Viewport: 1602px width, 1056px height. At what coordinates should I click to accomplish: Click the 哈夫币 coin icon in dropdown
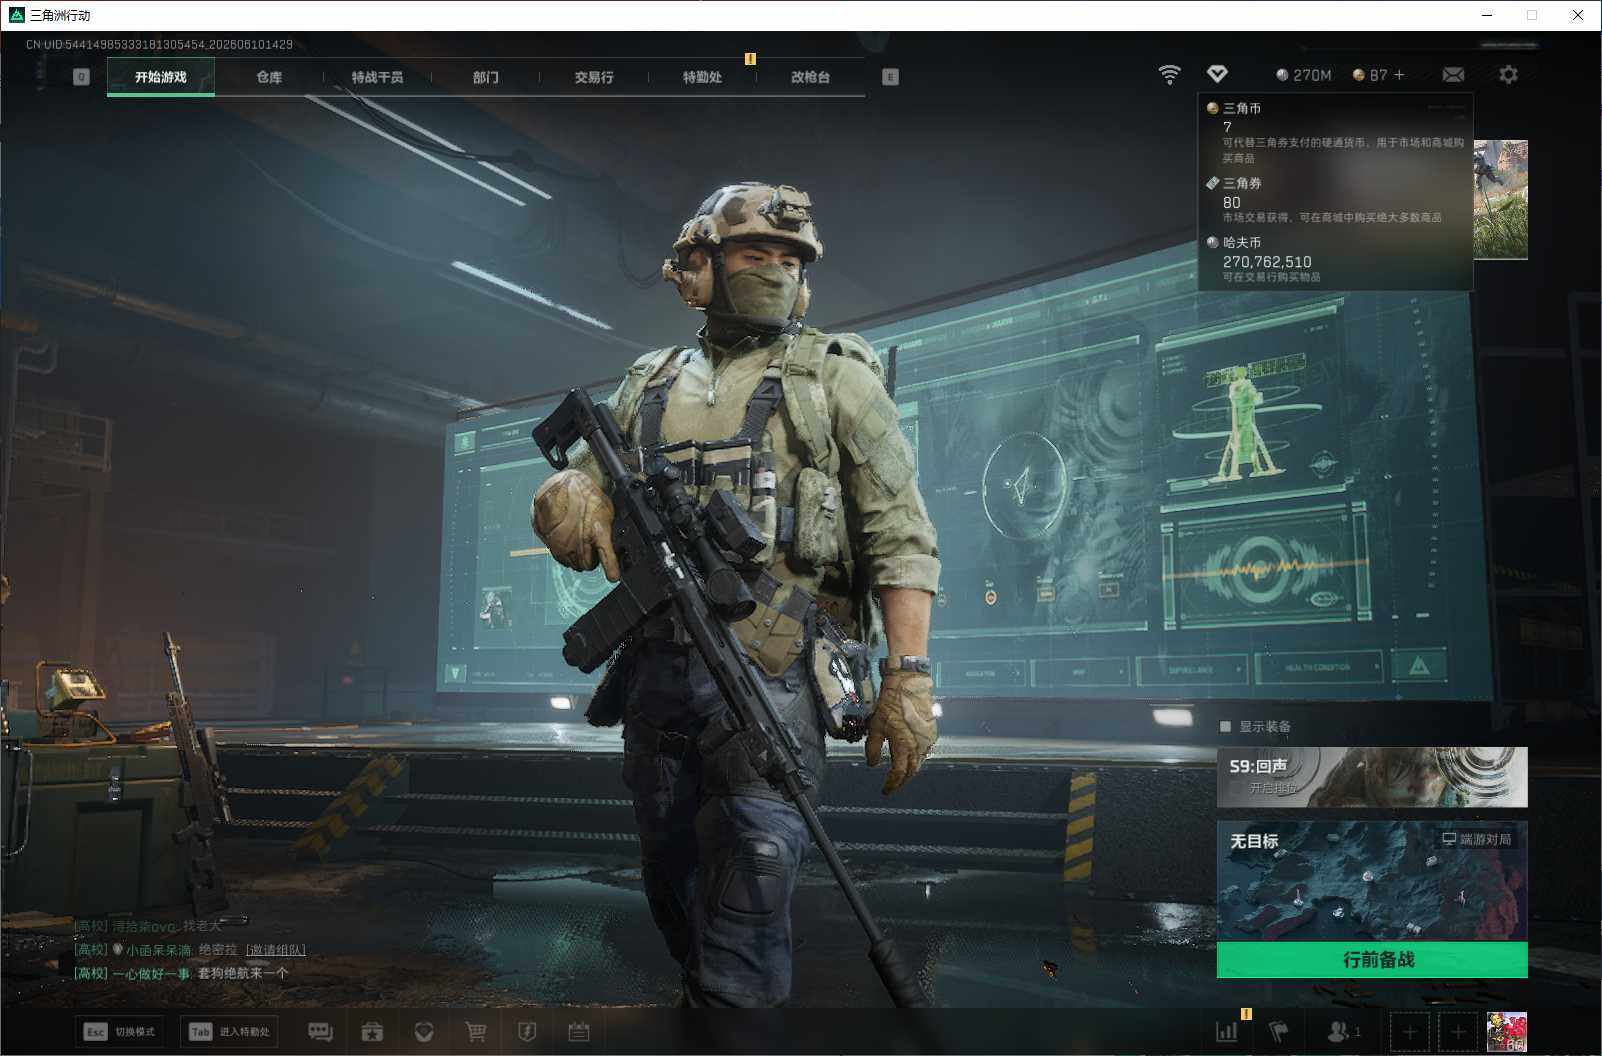(1212, 242)
